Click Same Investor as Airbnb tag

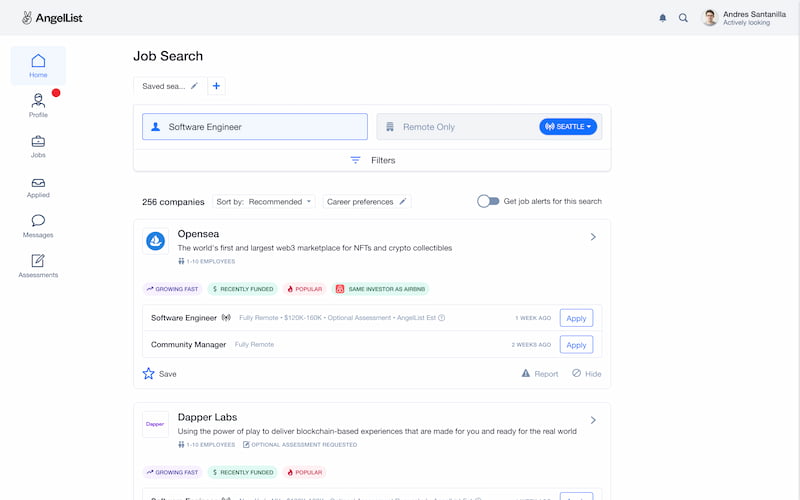(x=381, y=289)
